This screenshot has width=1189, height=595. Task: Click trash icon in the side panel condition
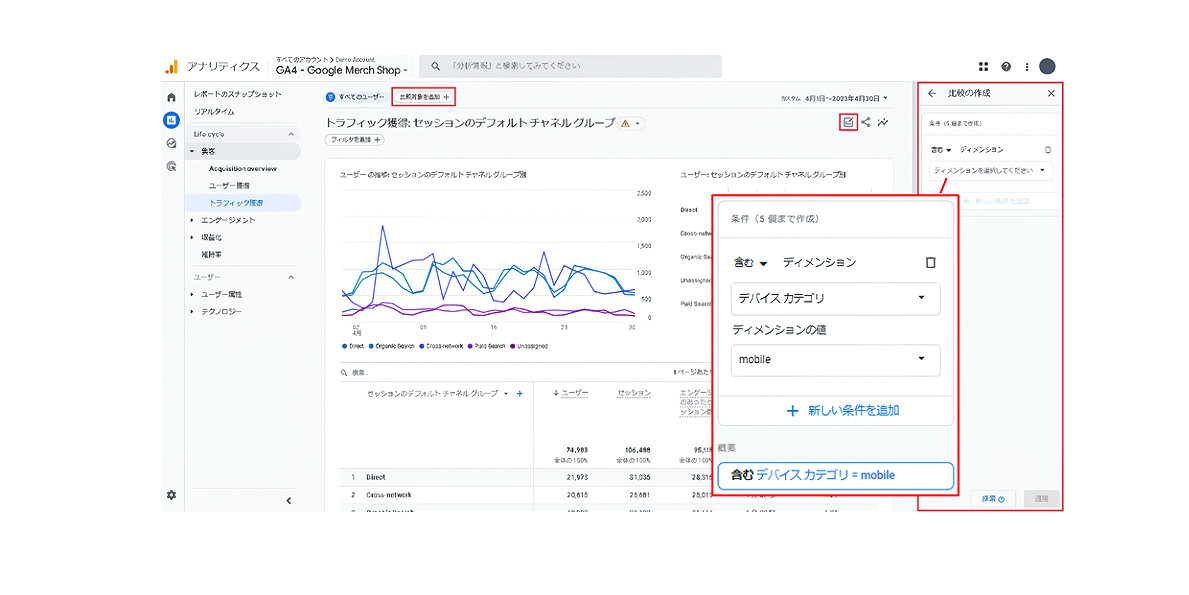coord(1048,149)
